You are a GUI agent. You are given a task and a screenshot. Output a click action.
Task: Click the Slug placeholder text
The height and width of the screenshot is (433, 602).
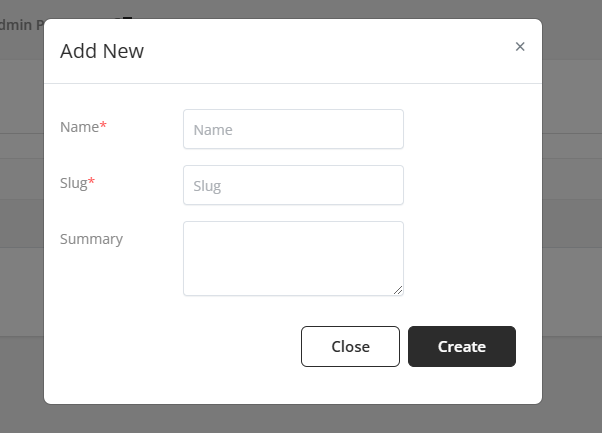pos(207,186)
